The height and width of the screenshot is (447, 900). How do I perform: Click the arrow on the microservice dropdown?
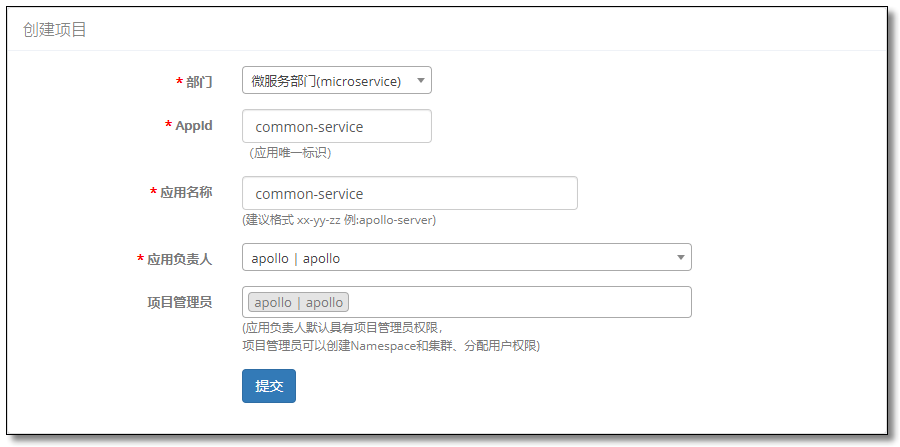coord(420,81)
